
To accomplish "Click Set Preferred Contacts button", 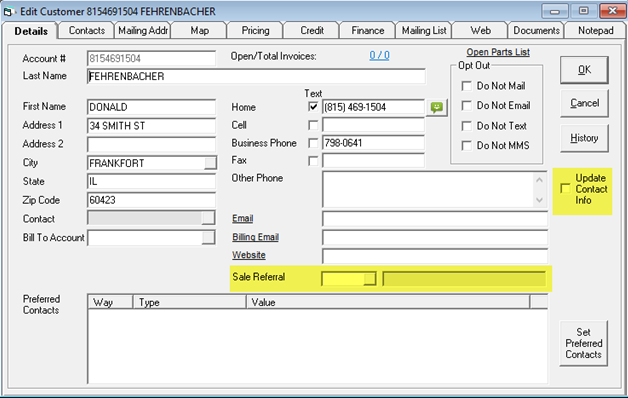I will click(583, 344).
